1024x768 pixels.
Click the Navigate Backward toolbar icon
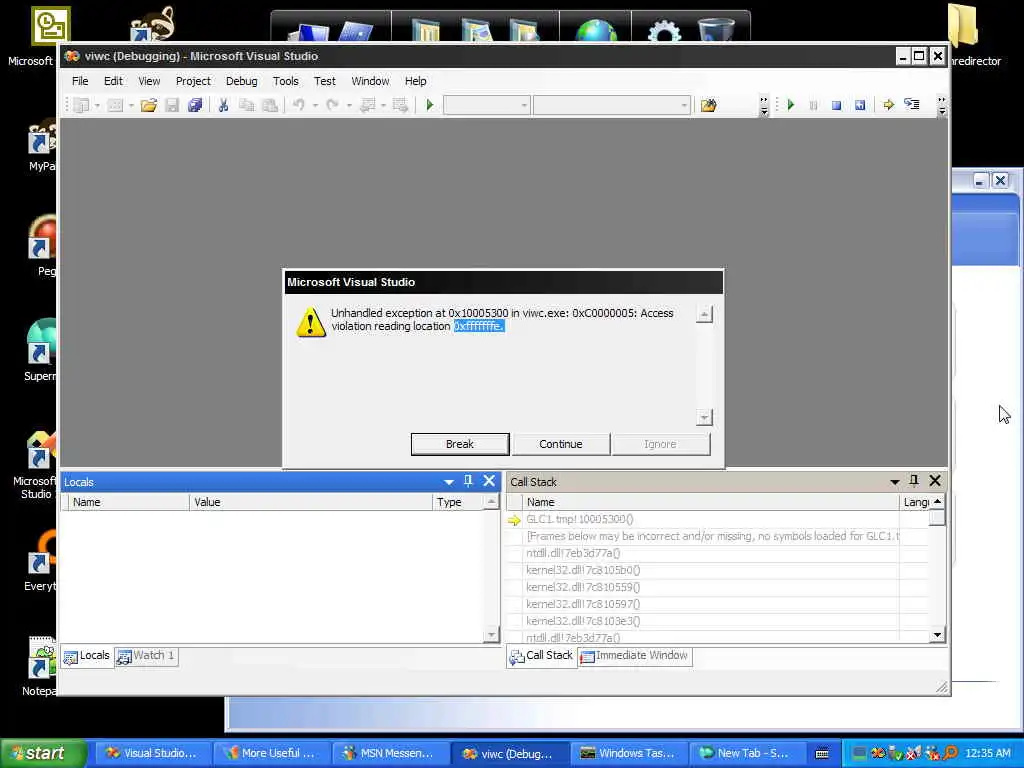pos(367,105)
